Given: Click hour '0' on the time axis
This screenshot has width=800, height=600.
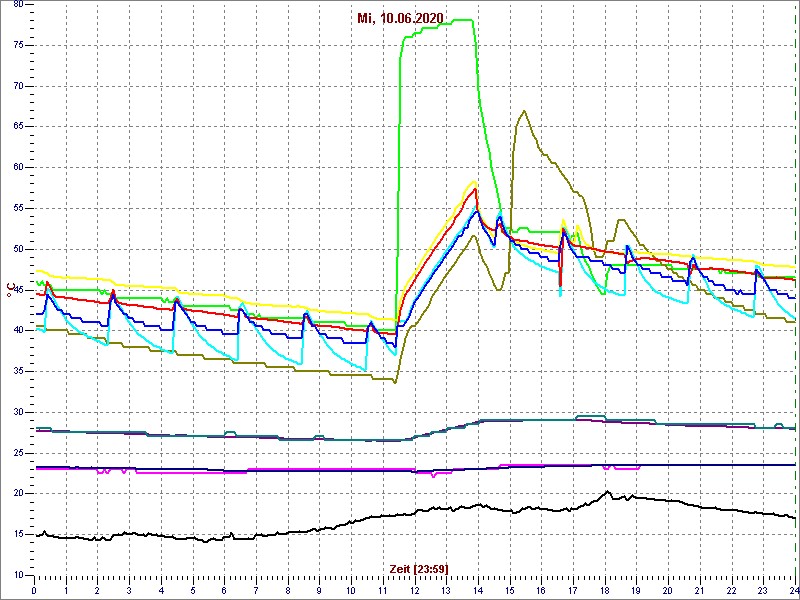Looking at the screenshot, I should (x=34, y=591).
